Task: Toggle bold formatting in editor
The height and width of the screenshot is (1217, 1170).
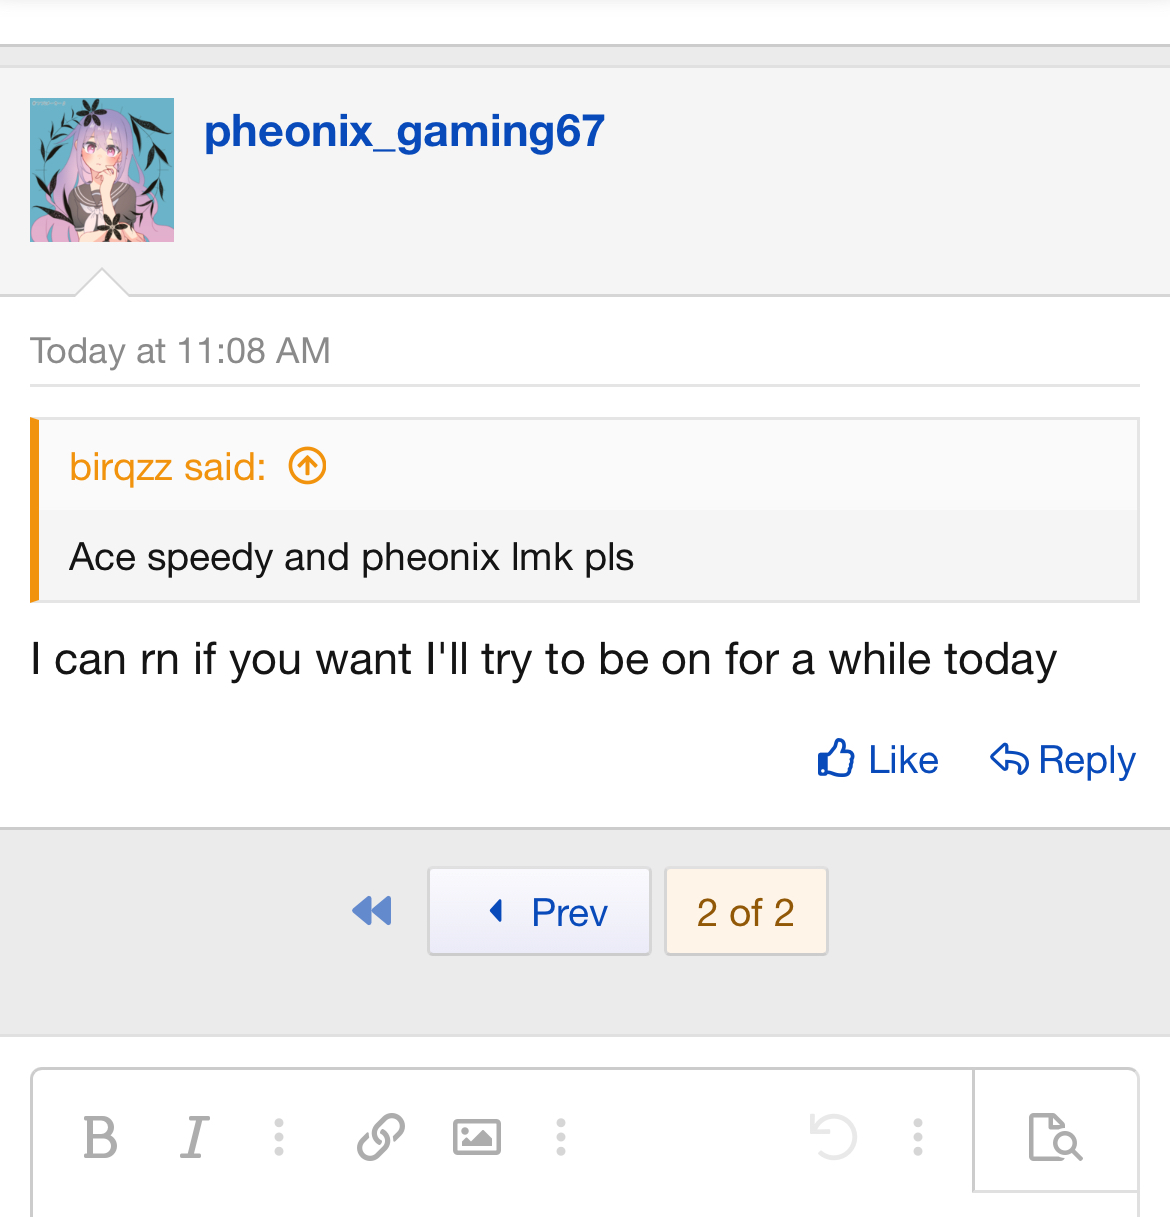Action: 100,1137
